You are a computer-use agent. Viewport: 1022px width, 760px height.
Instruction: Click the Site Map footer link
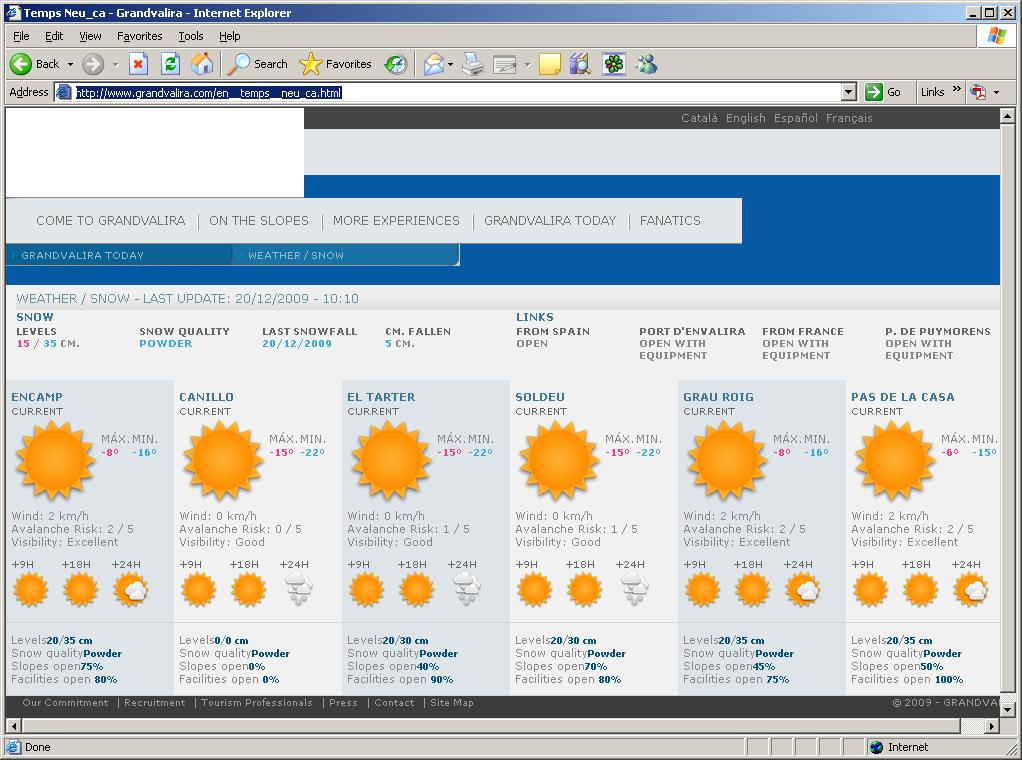tap(452, 703)
